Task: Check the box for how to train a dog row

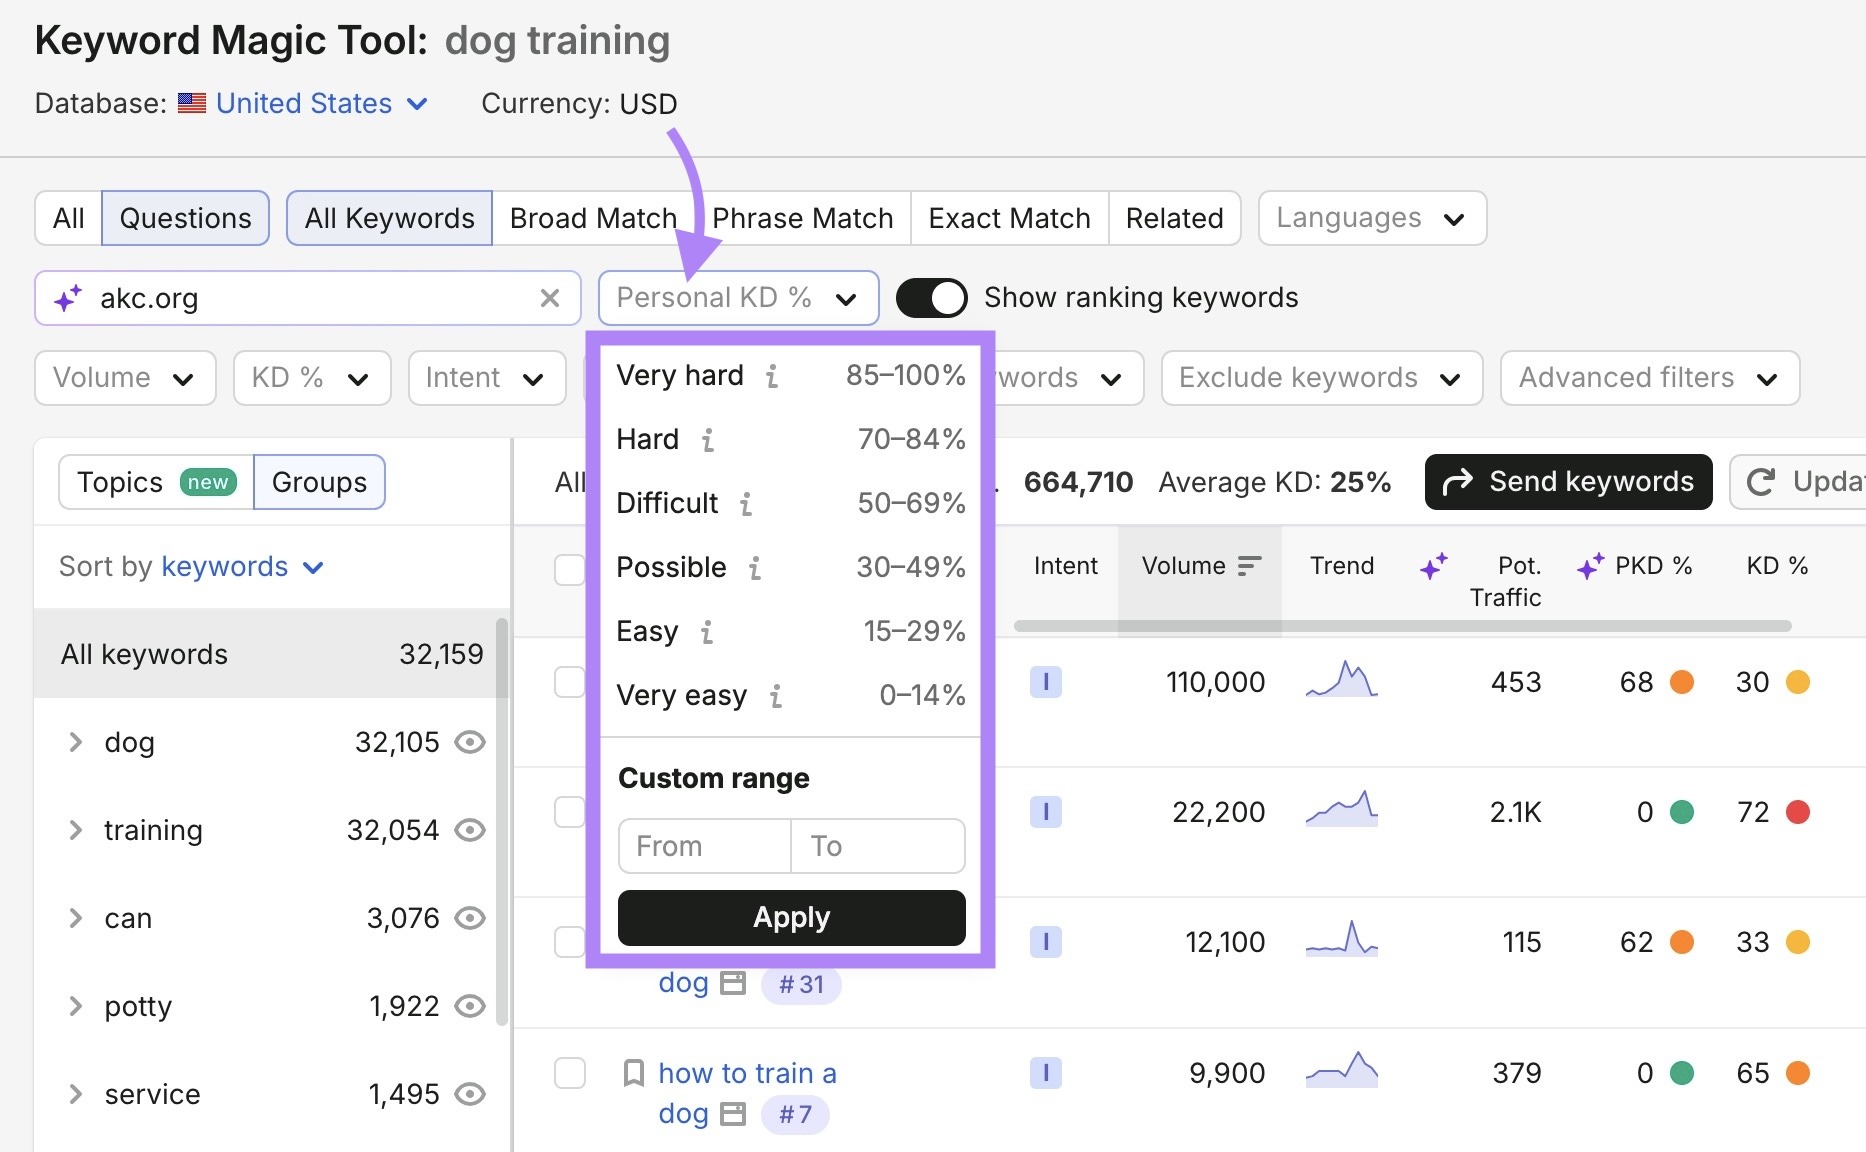Action: coord(570,1073)
